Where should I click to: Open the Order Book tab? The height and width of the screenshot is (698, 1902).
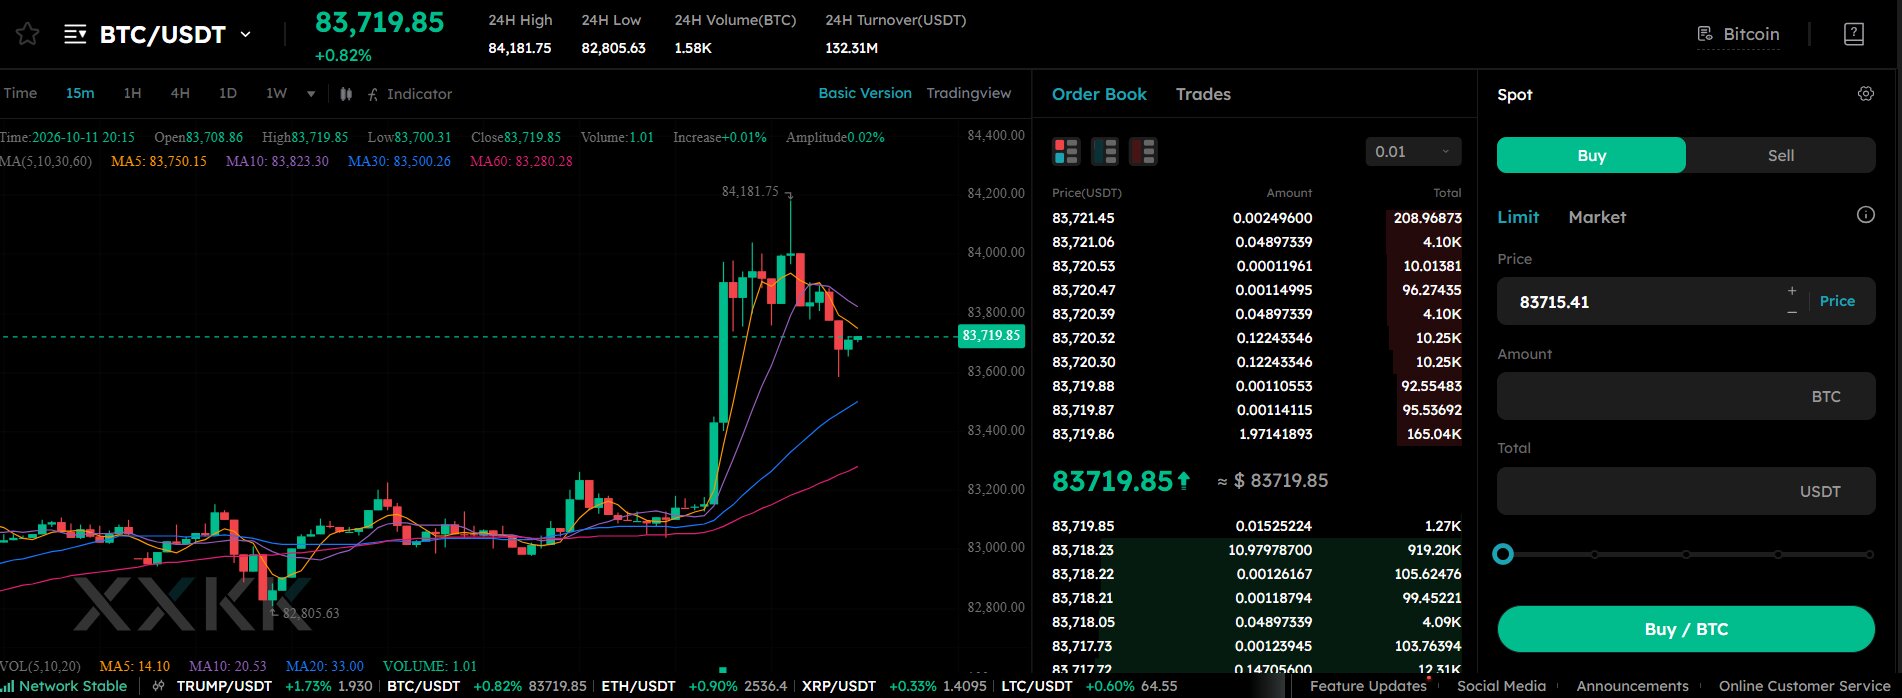click(x=1099, y=94)
